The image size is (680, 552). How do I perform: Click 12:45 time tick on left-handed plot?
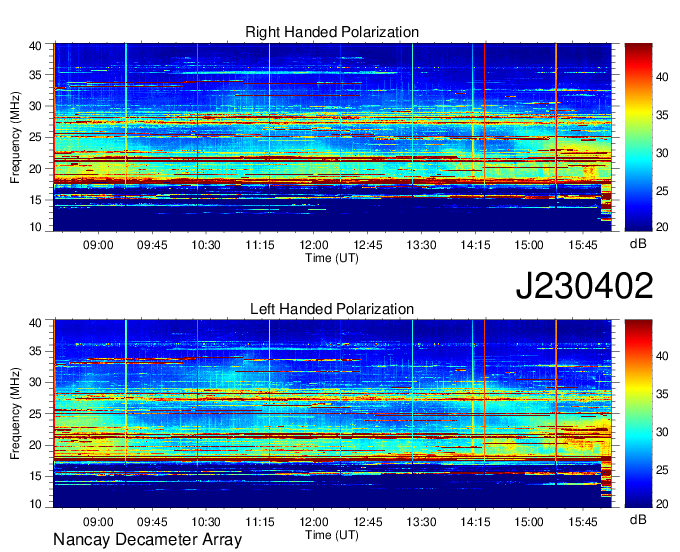(x=367, y=522)
